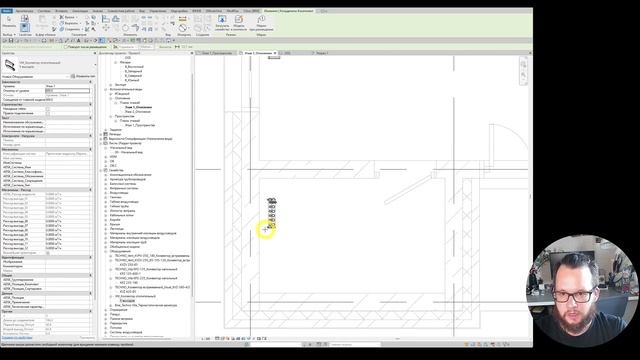
Task: Open the 'Системы' ribbon tab
Action: point(44,11)
